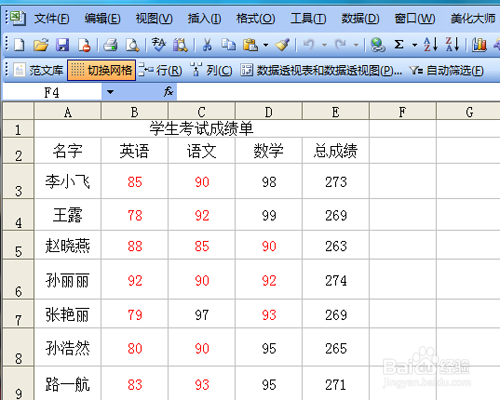Click the 列(C) column button
The width and height of the screenshot is (500, 400).
211,70
